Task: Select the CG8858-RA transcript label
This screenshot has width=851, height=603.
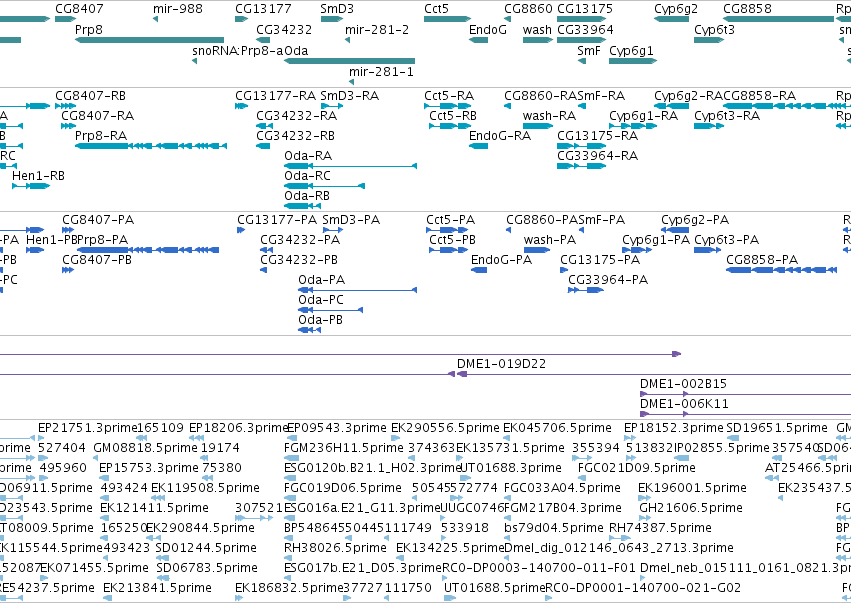Action: 760,96
